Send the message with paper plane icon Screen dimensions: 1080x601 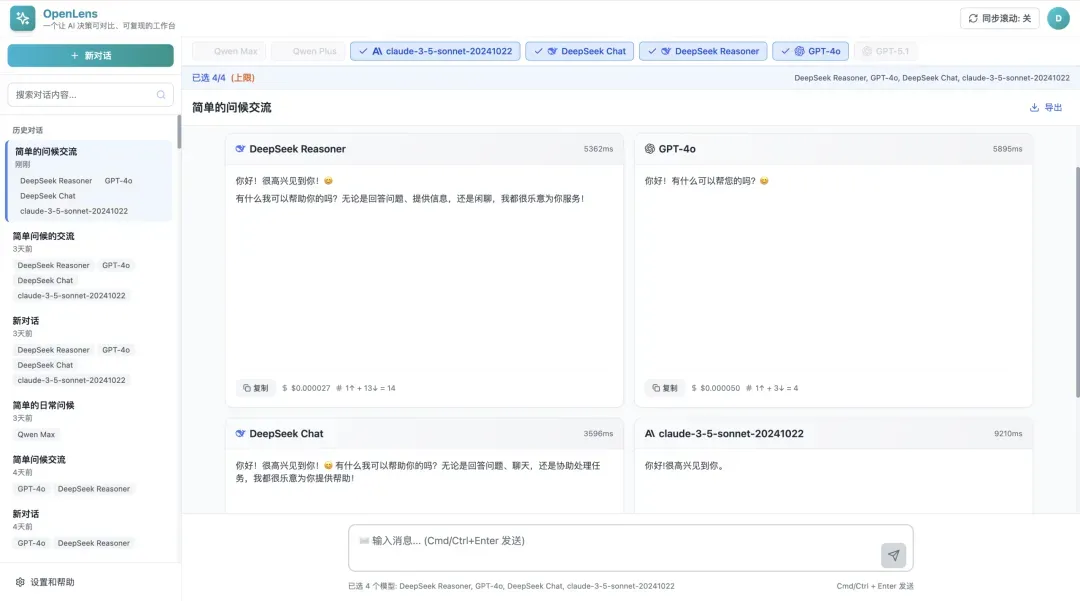(893, 556)
